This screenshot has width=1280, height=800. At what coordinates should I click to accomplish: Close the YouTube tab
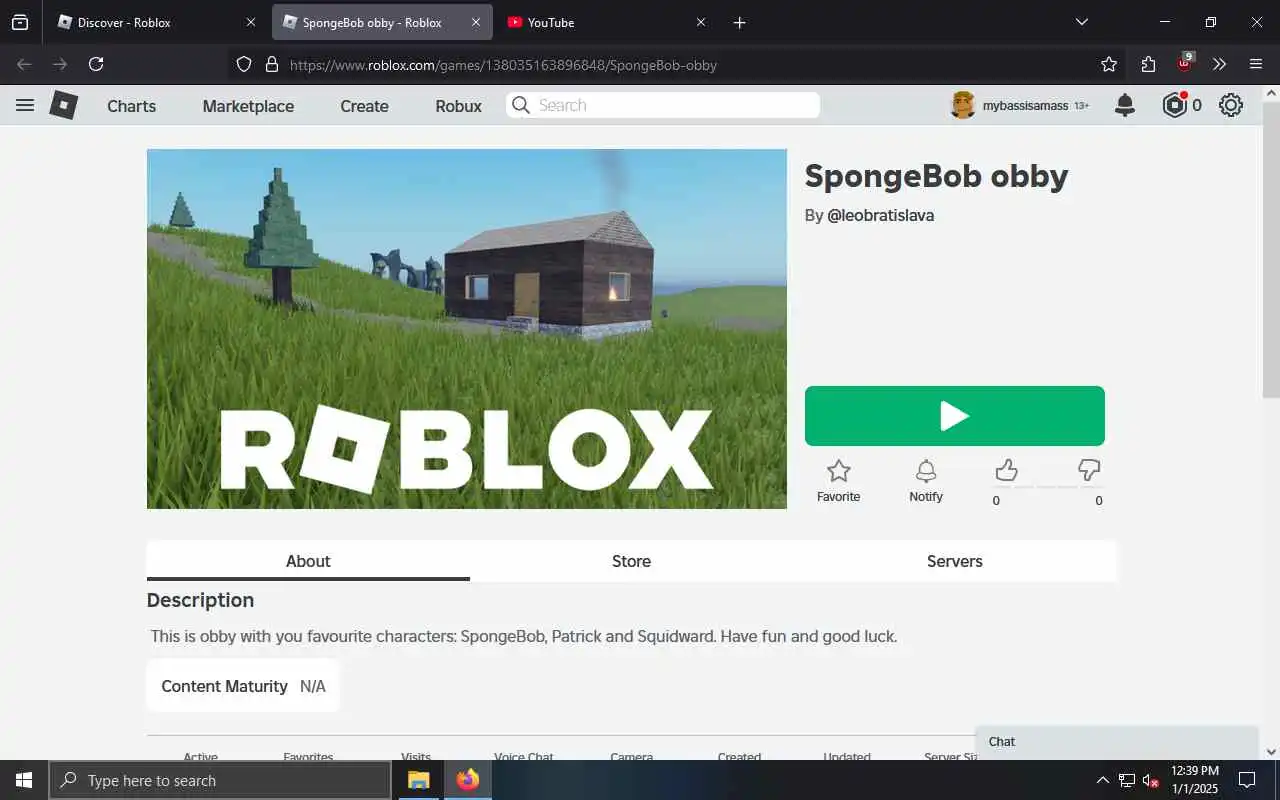(701, 22)
